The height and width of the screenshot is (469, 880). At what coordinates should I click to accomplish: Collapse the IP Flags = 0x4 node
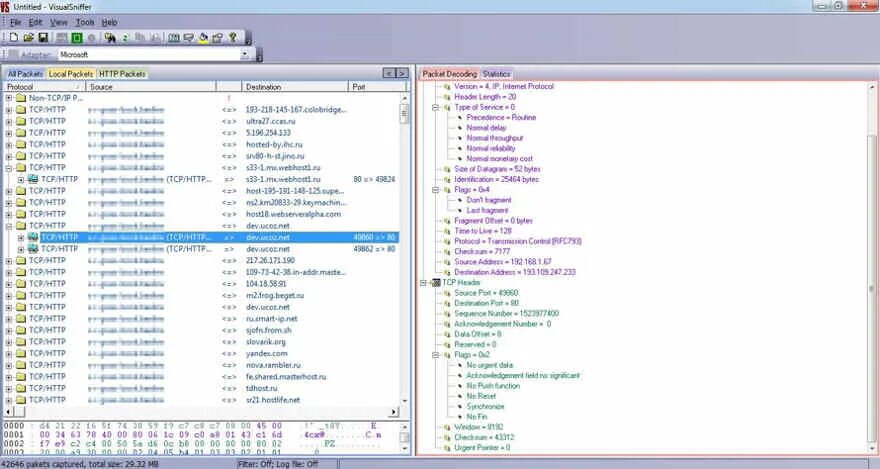[x=435, y=190]
